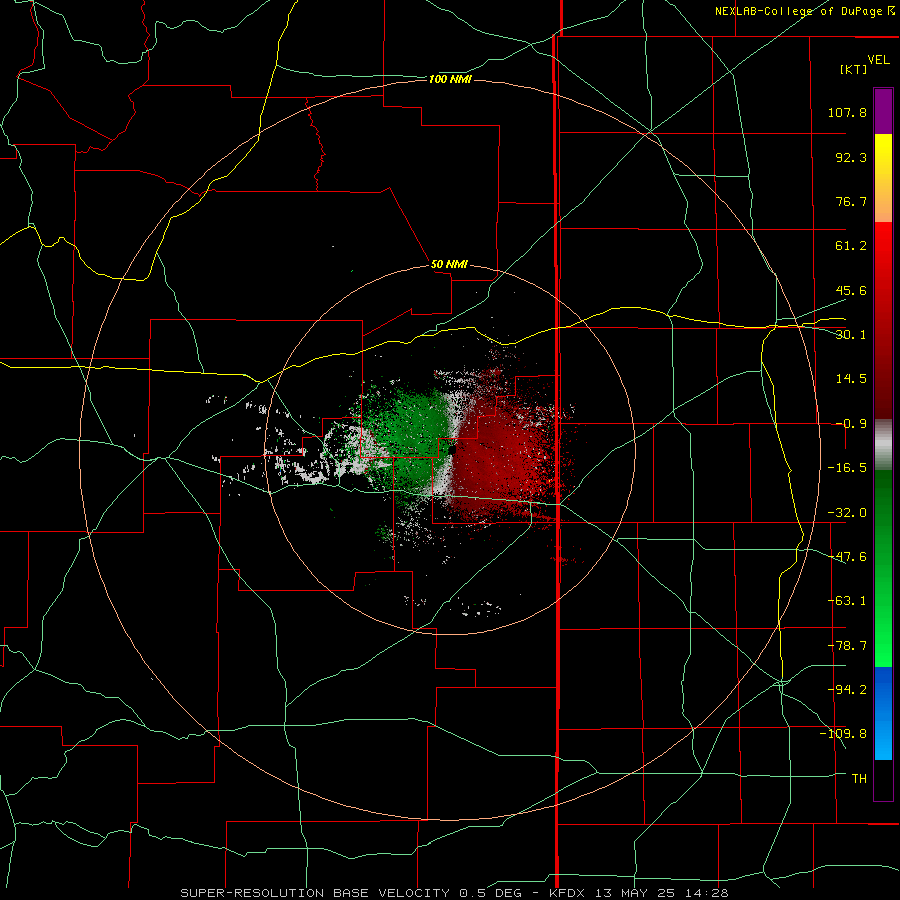The height and width of the screenshot is (900, 900).
Task: Pick the black TH box of color bar
Action: click(883, 779)
